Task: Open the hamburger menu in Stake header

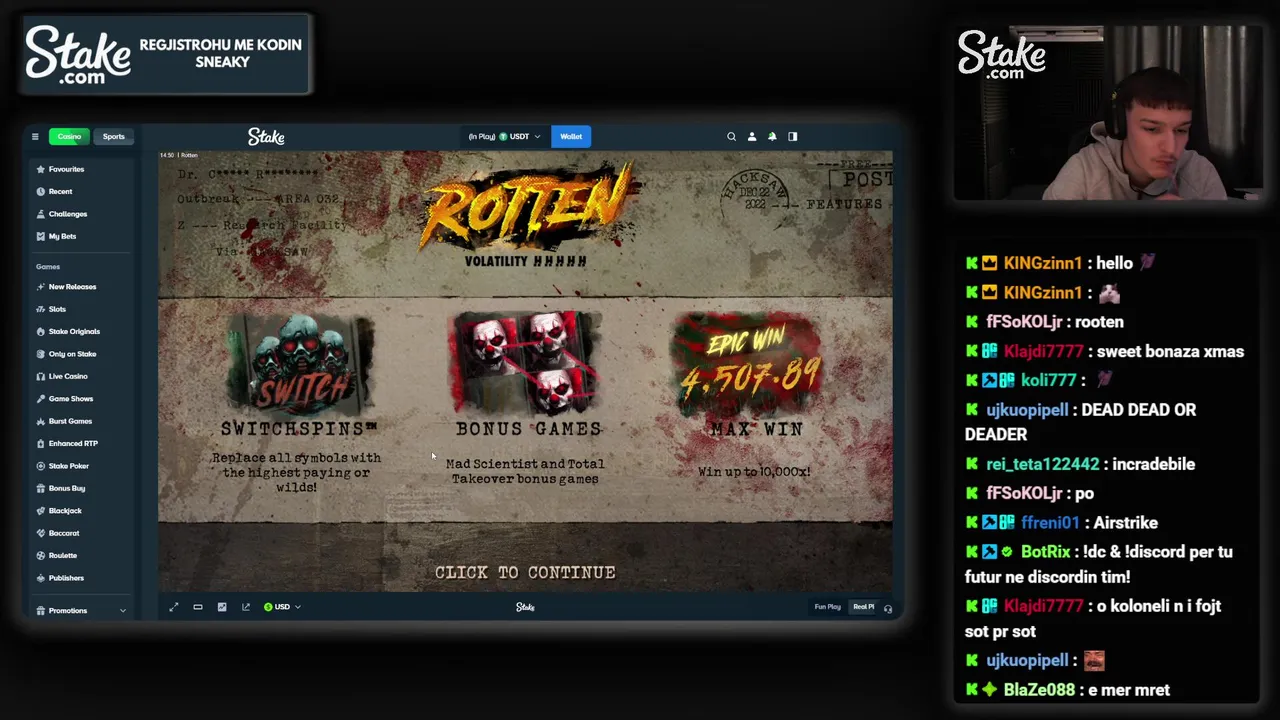Action: point(35,136)
